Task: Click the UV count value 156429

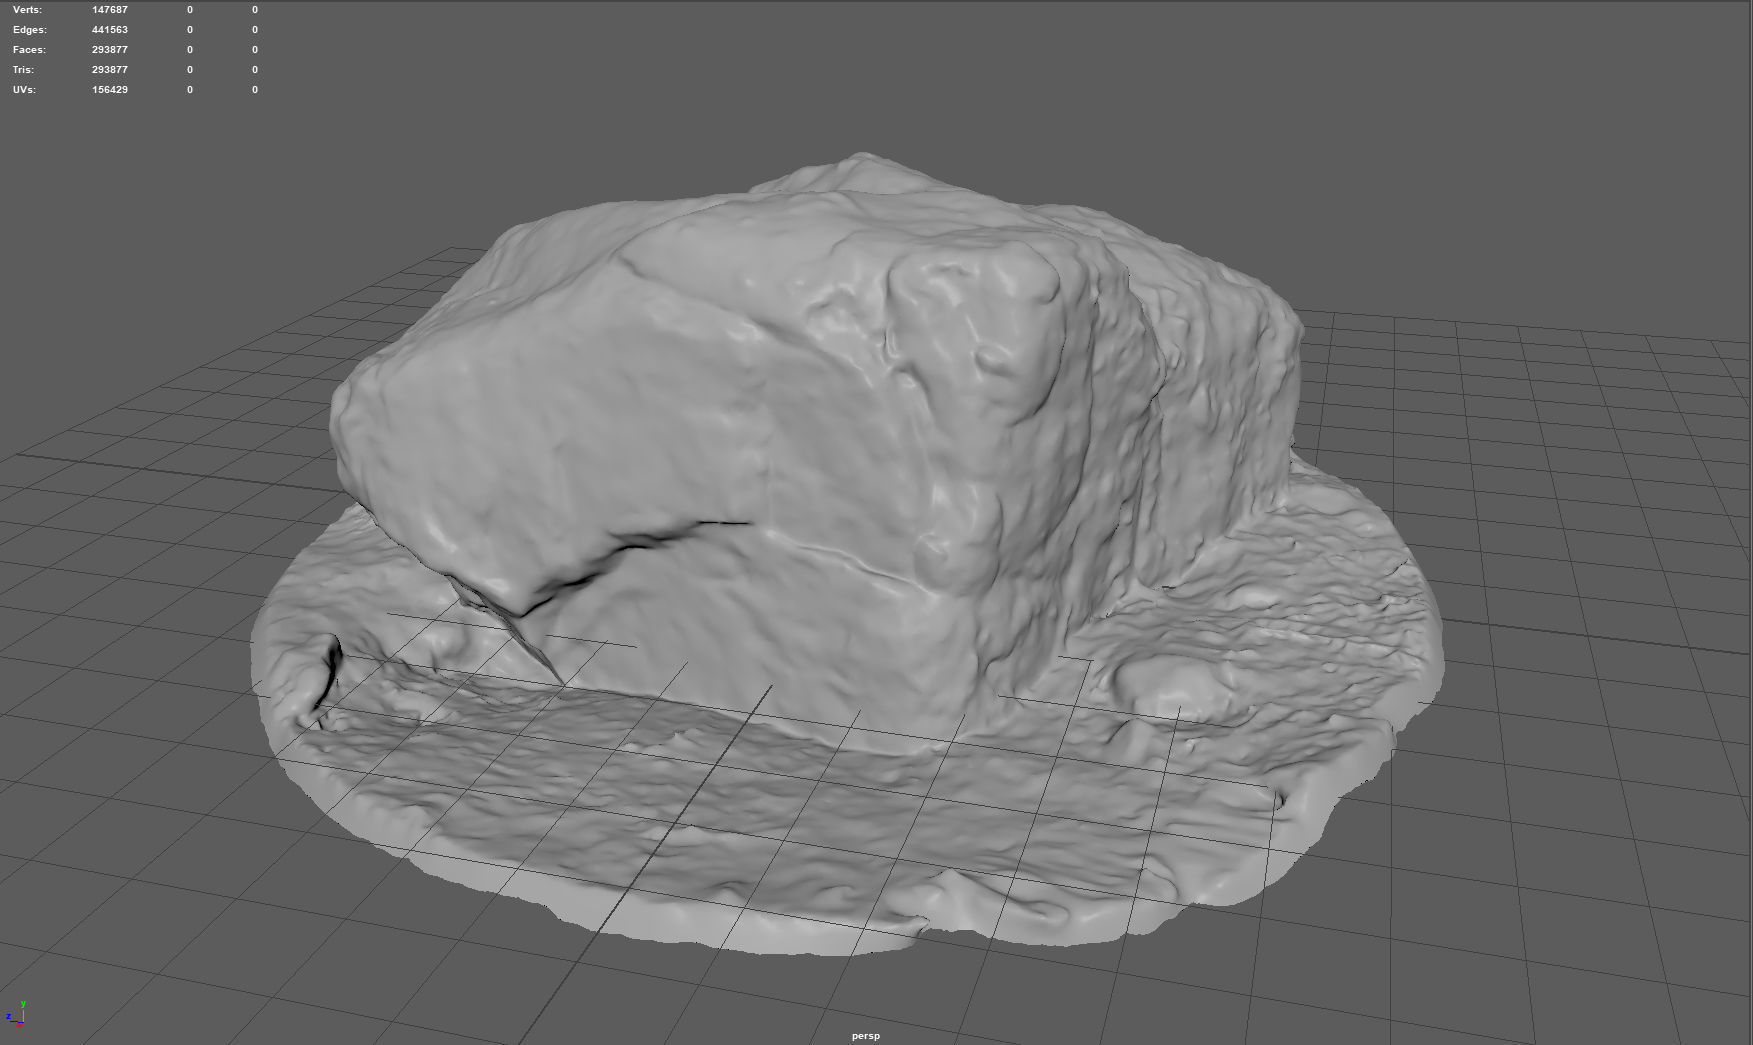Action: click(x=110, y=90)
